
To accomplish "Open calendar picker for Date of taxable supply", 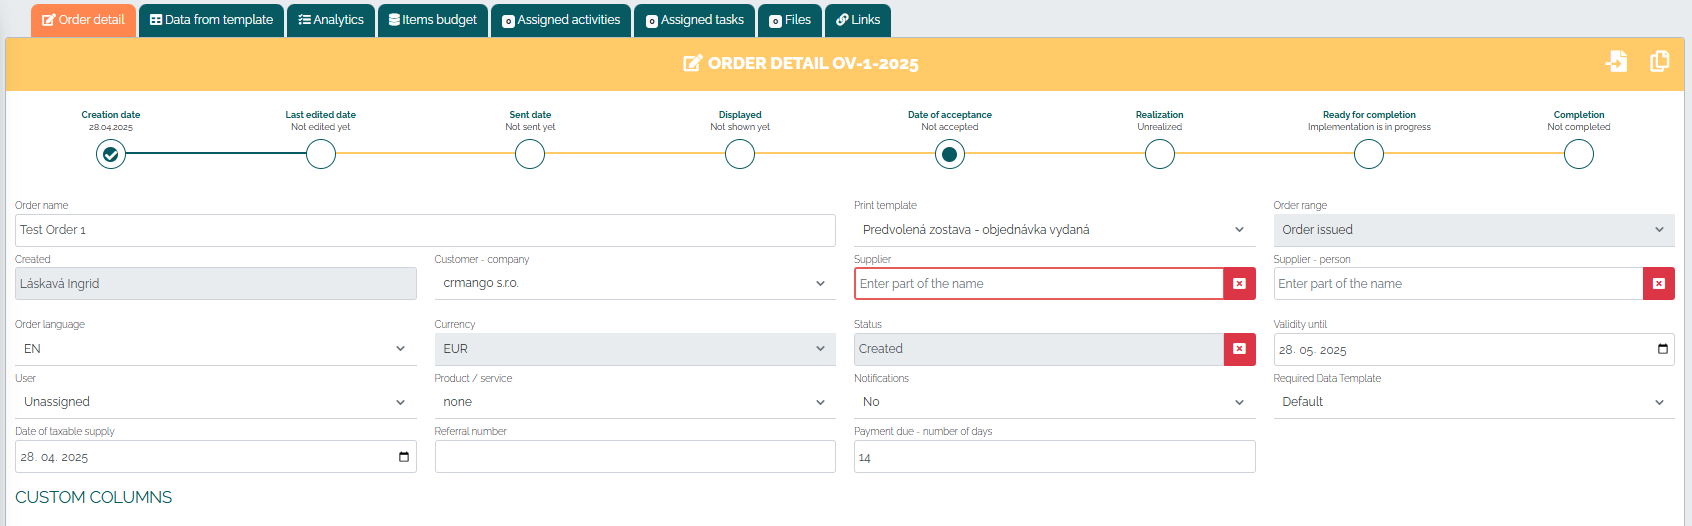I will [x=404, y=457].
